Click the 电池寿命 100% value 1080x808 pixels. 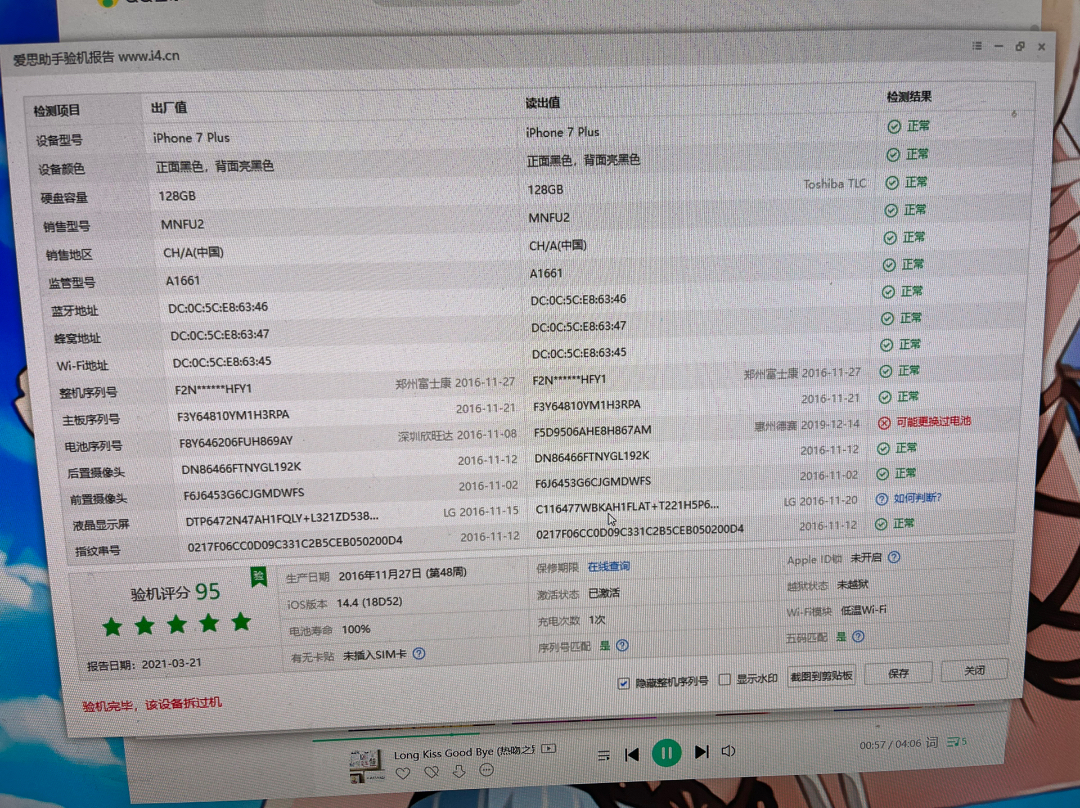[x=355, y=629]
